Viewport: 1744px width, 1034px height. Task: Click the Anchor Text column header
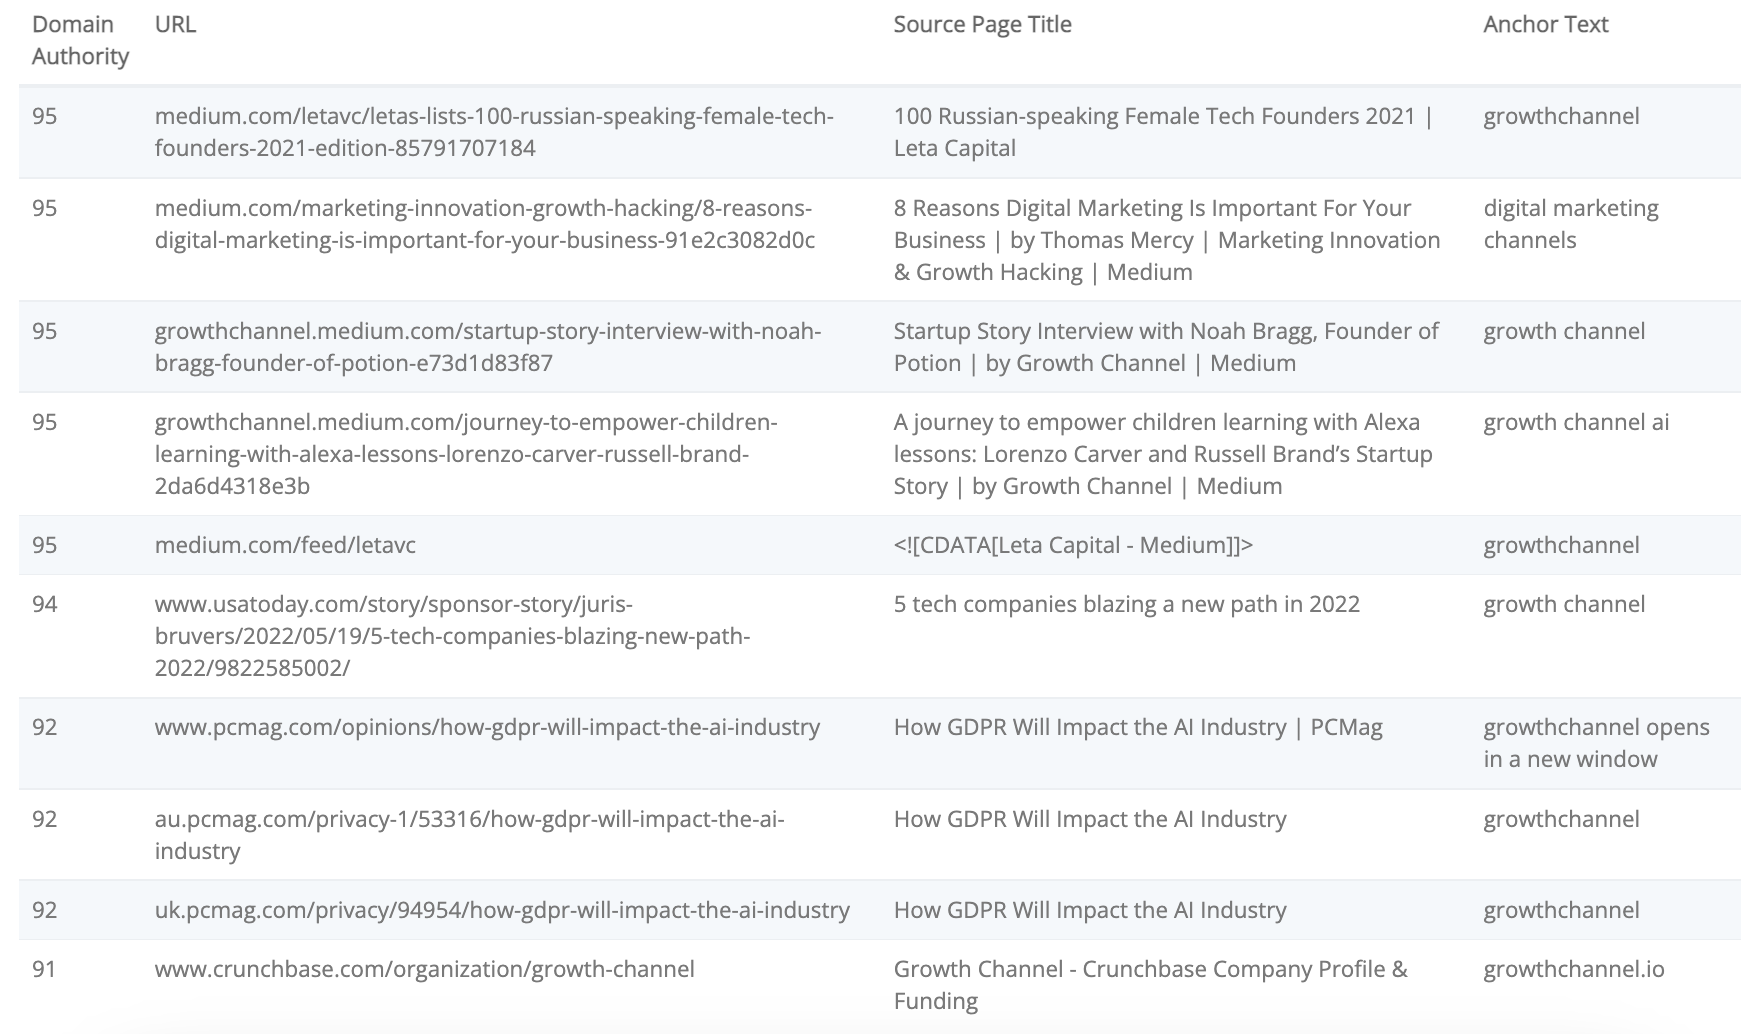pos(1545,24)
